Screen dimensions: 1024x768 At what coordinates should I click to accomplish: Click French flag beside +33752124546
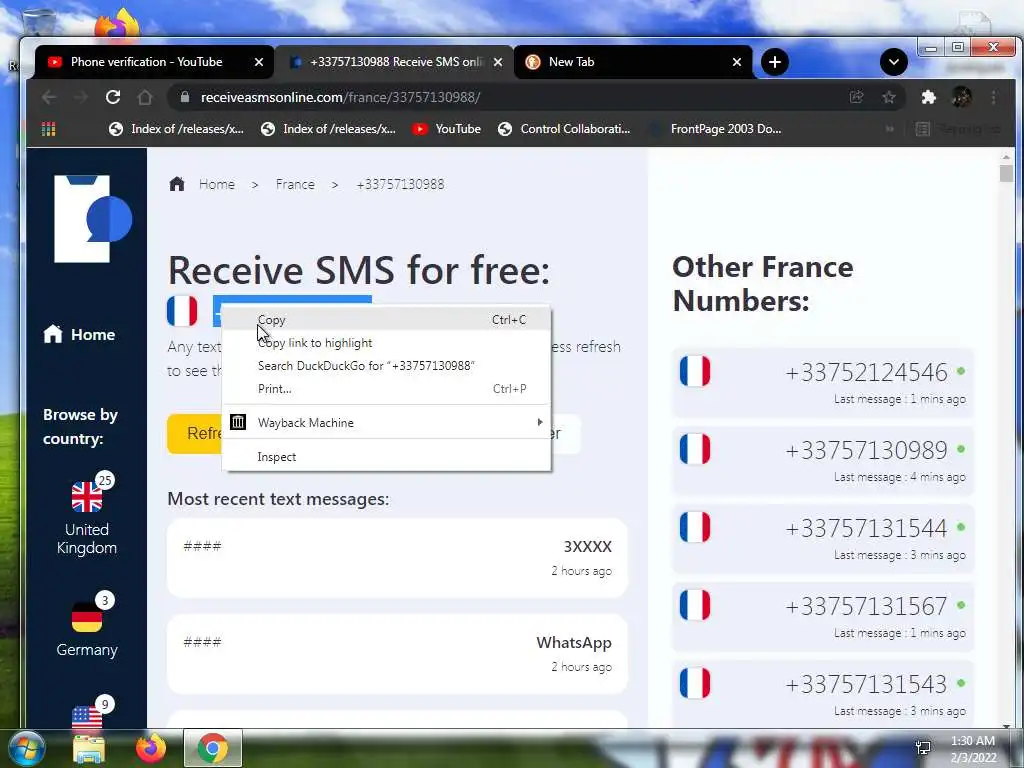(x=695, y=372)
